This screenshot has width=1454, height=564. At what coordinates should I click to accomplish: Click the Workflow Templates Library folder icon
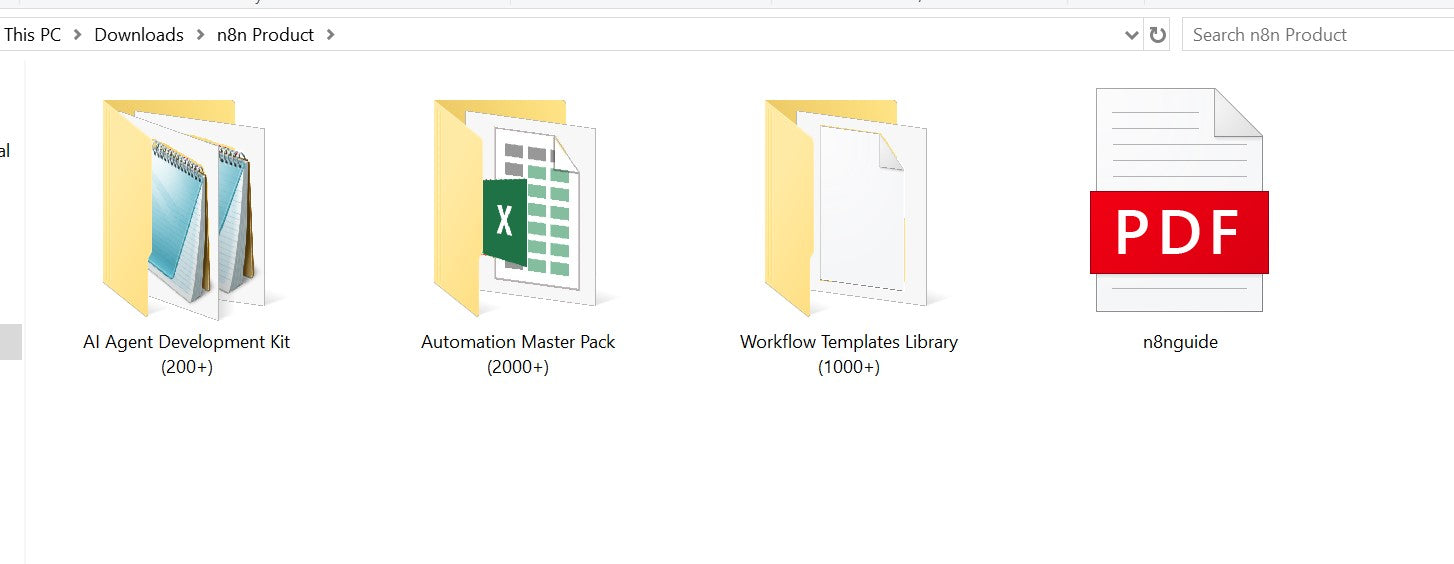[x=848, y=205]
